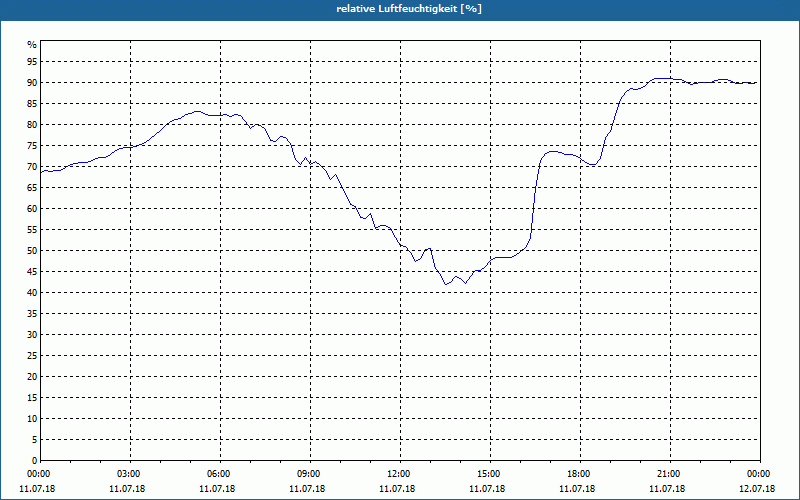Click the 15 y-axis label

32,397
